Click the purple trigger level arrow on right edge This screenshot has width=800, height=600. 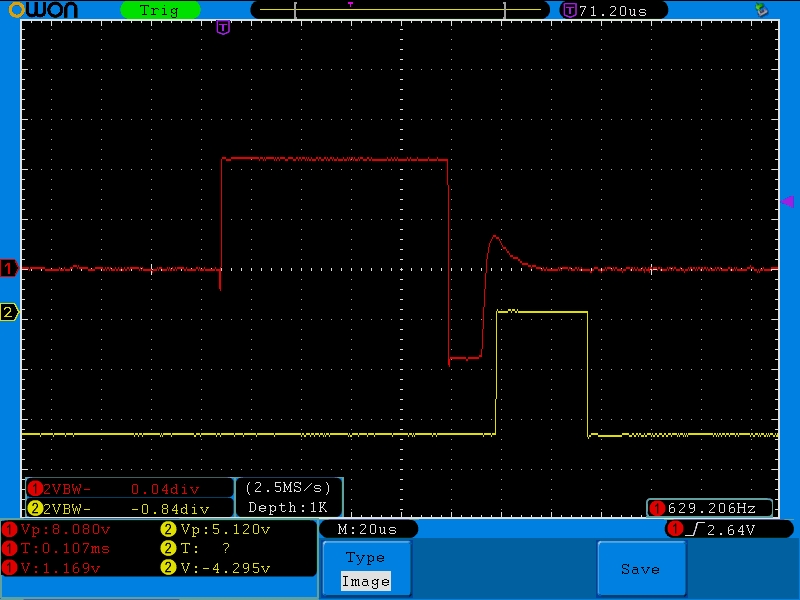(x=786, y=202)
